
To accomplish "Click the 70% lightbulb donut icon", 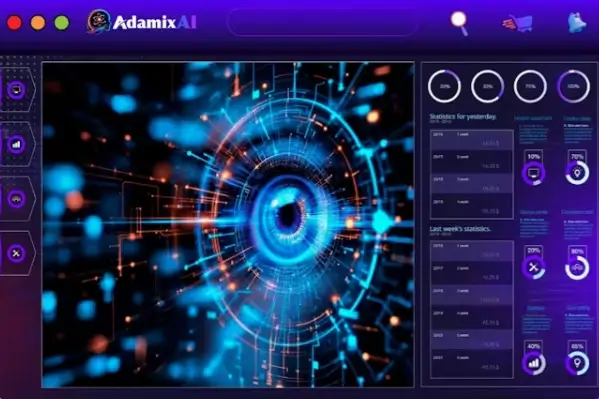I will pos(577,173).
